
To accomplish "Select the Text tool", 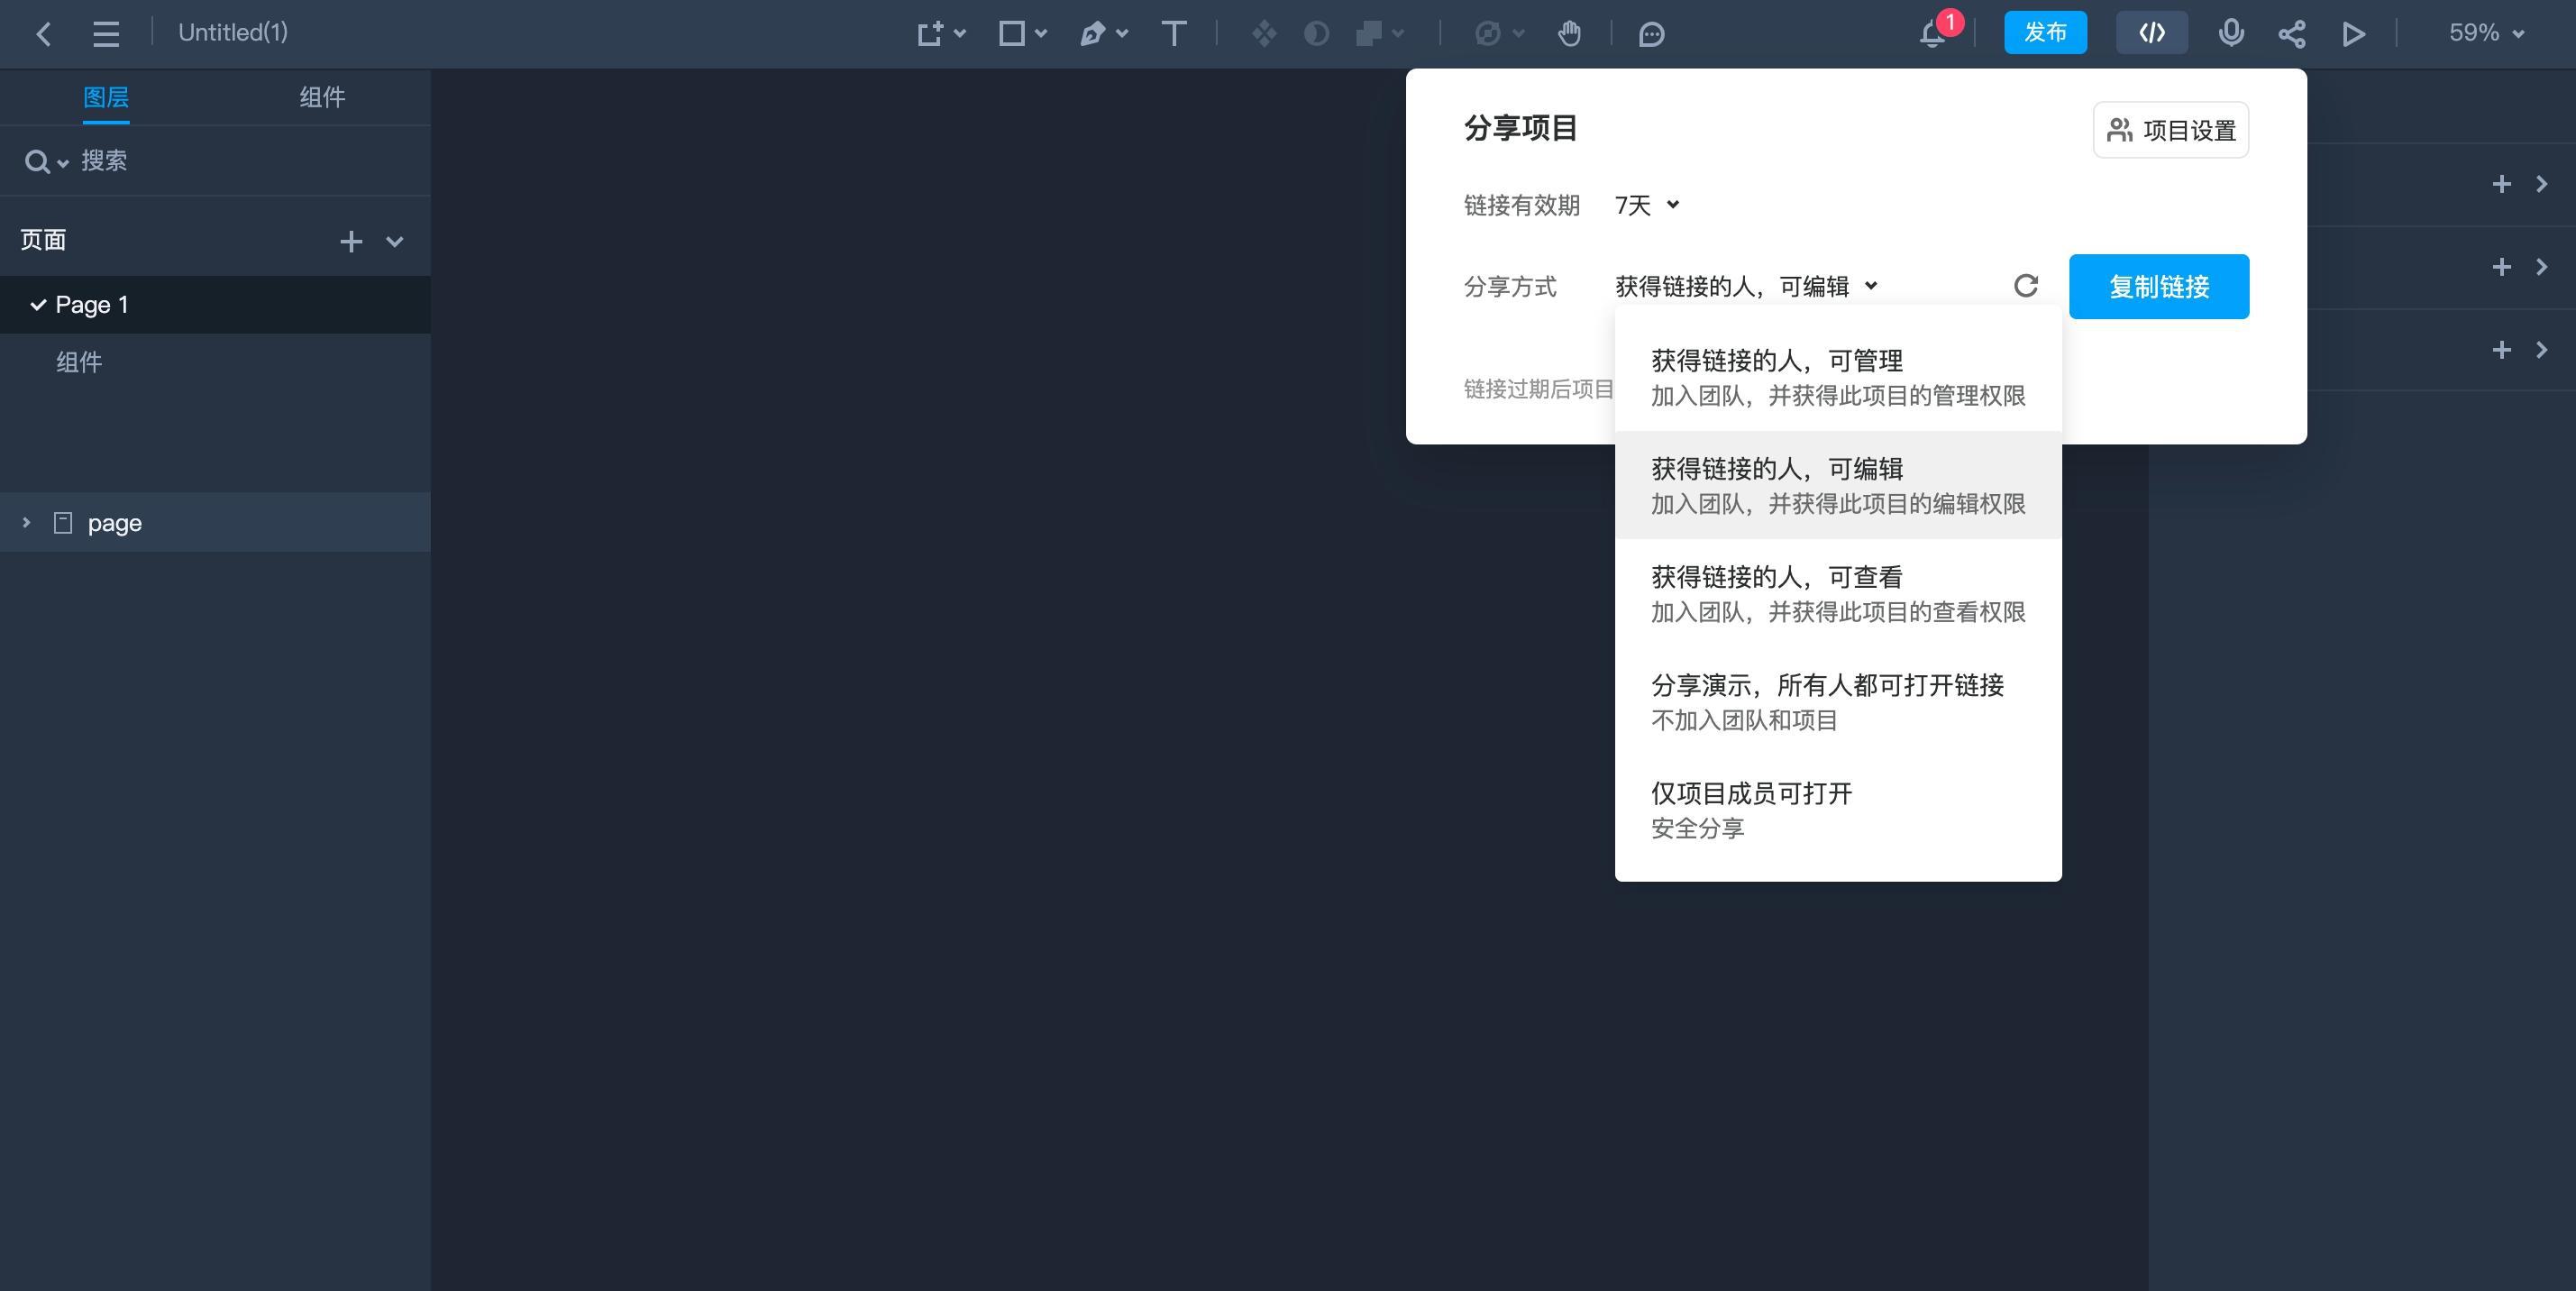I will pyautogui.click(x=1174, y=34).
